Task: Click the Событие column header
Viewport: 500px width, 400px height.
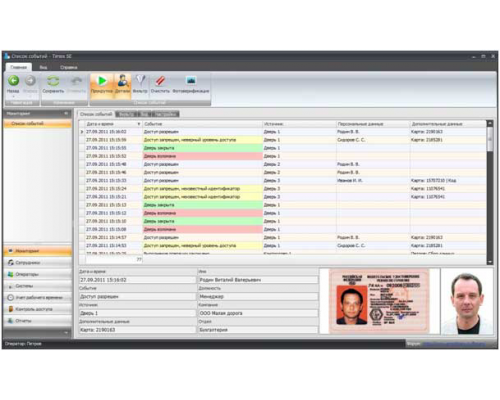Action: tap(202, 124)
